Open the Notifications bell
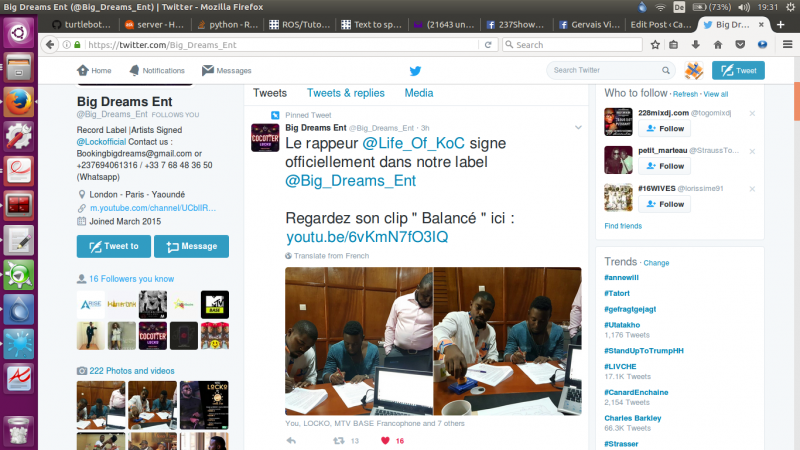Screen dimensions: 800x450 click(156, 71)
